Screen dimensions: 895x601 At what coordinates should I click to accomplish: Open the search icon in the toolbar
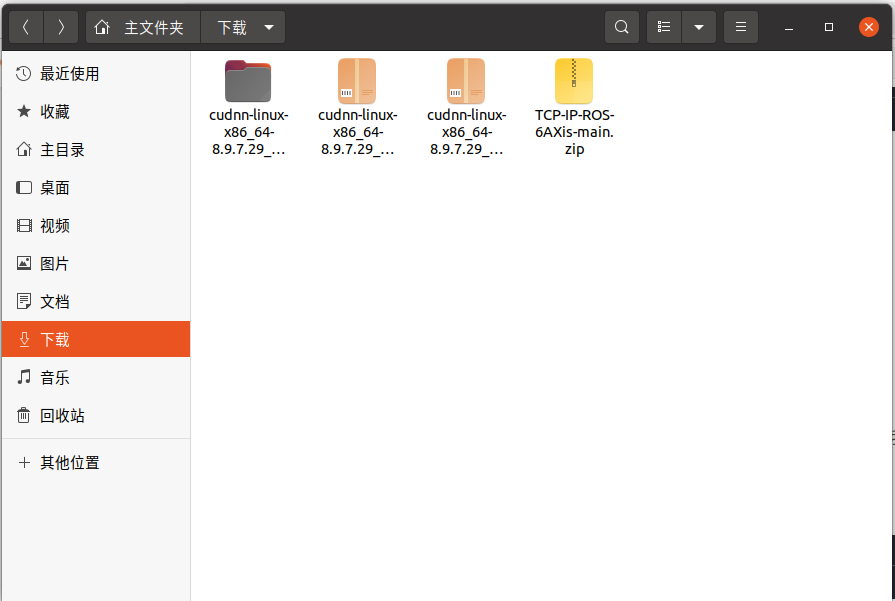point(620,27)
